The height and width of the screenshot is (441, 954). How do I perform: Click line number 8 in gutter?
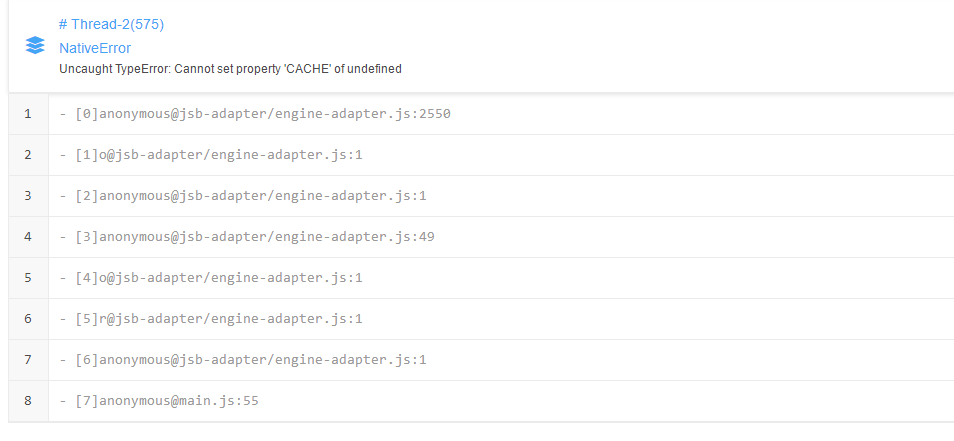click(28, 401)
